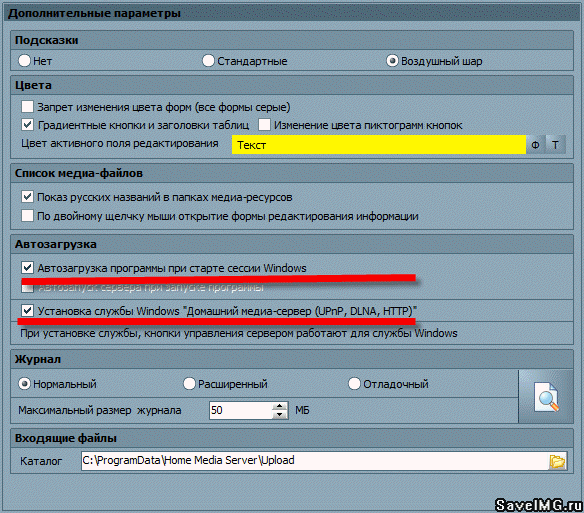Image resolution: width=584 pixels, height=513 pixels.
Task: Increase maximum journal size with up arrow
Action: [279, 406]
